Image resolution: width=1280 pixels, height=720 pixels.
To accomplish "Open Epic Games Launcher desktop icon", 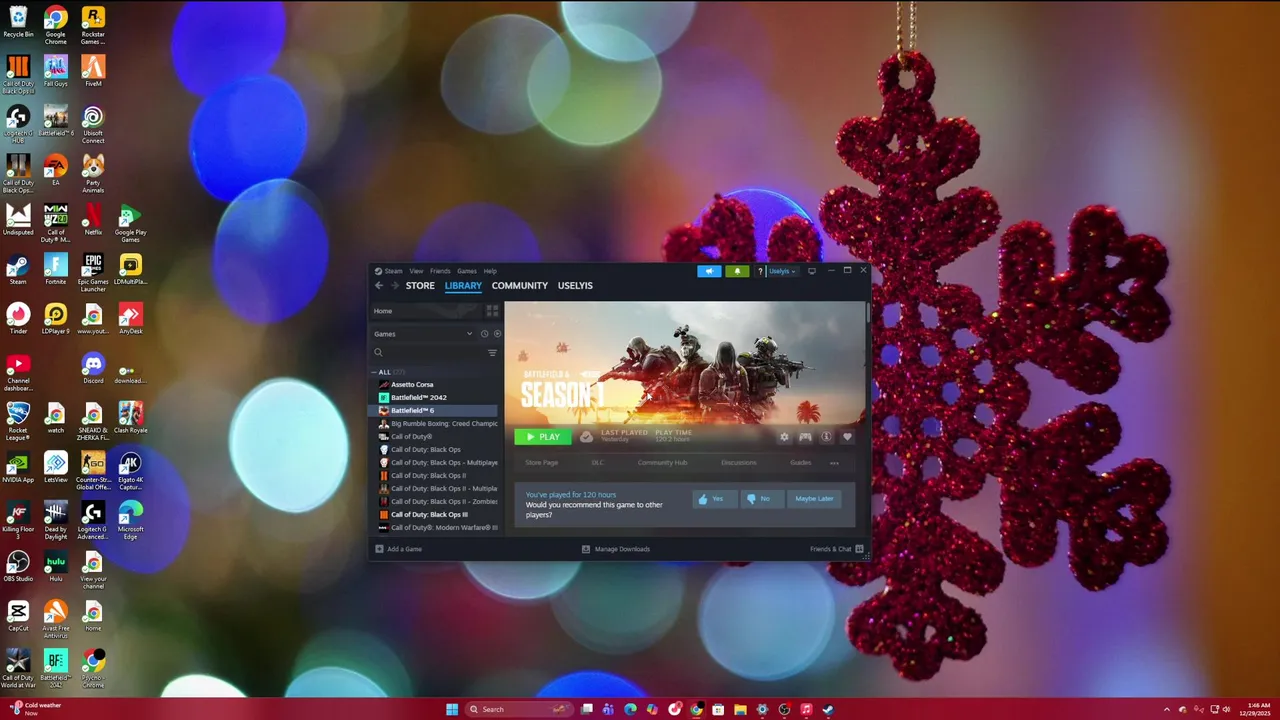I will pyautogui.click(x=93, y=272).
